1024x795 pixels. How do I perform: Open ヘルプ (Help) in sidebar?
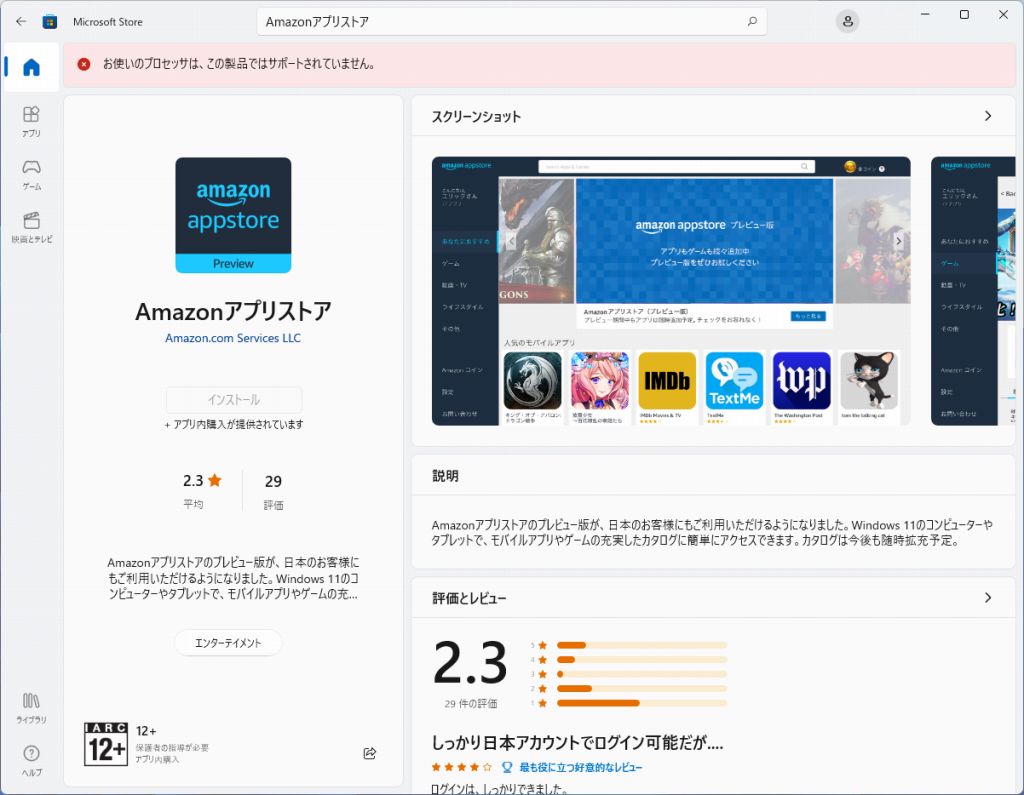(x=31, y=761)
